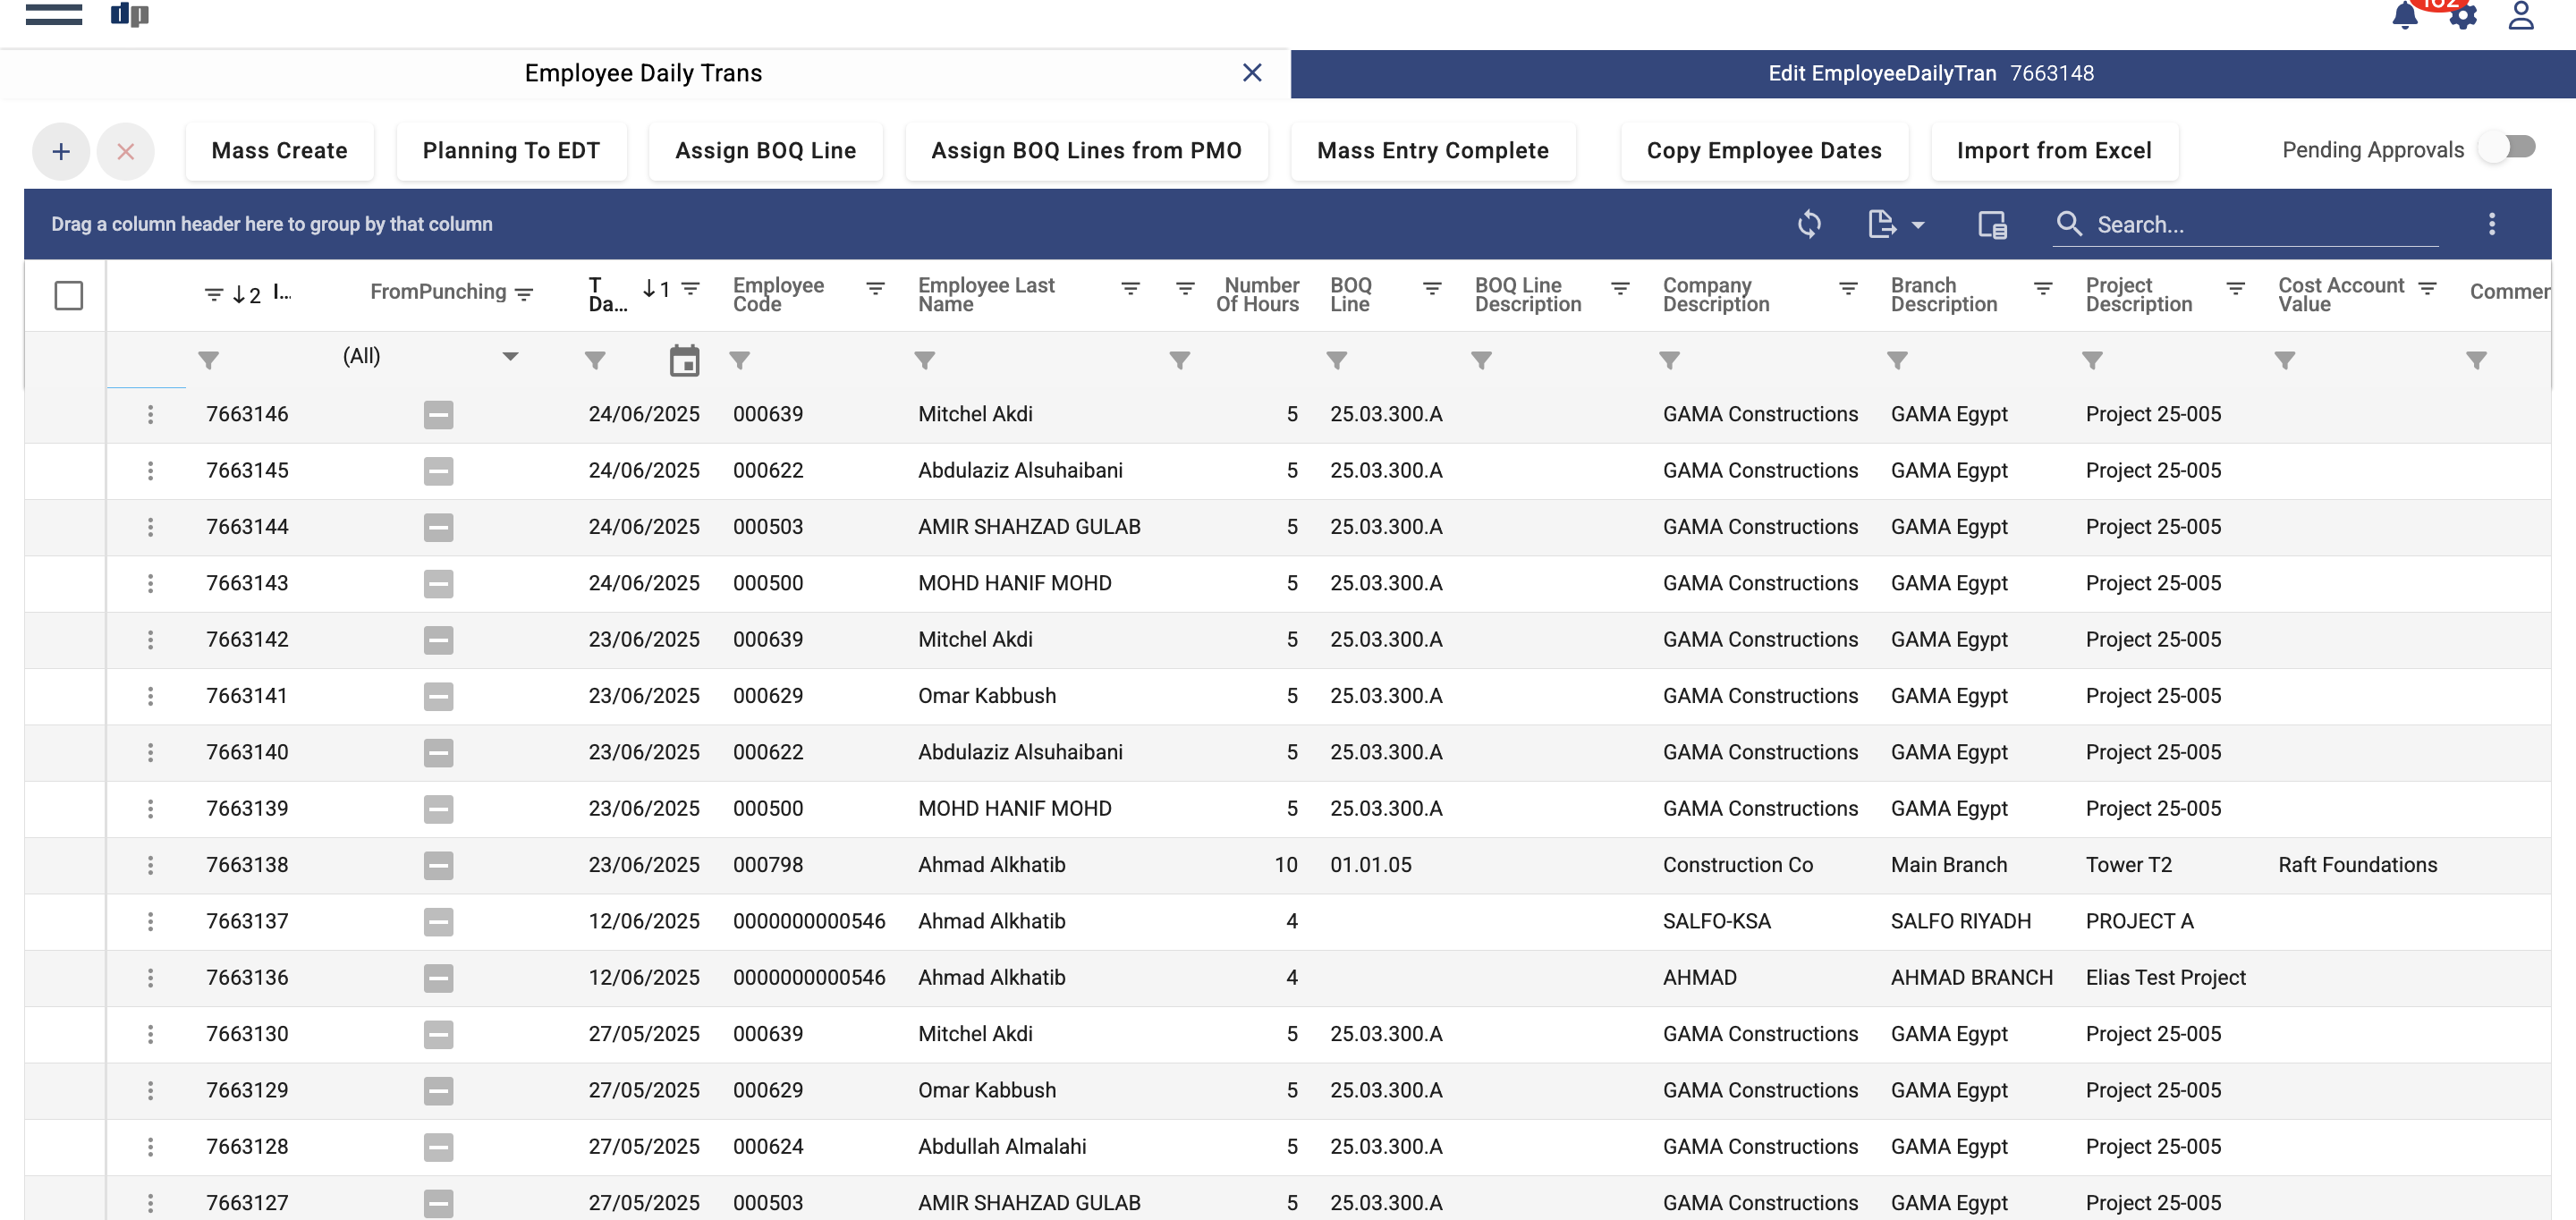This screenshot has width=2576, height=1220.
Task: Expand the FromPunching (All) filter dropdown
Action: pos(510,357)
